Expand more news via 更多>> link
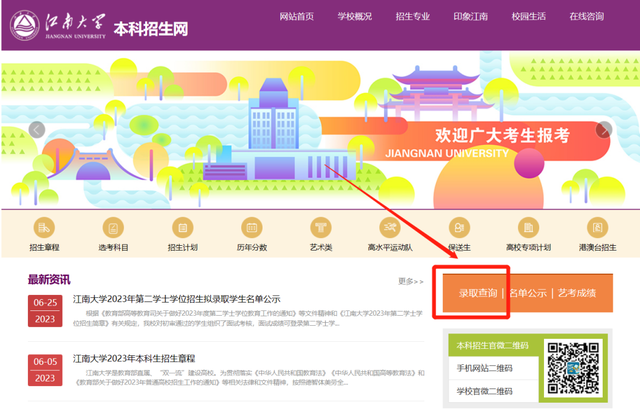This screenshot has width=640, height=414. pos(410,282)
